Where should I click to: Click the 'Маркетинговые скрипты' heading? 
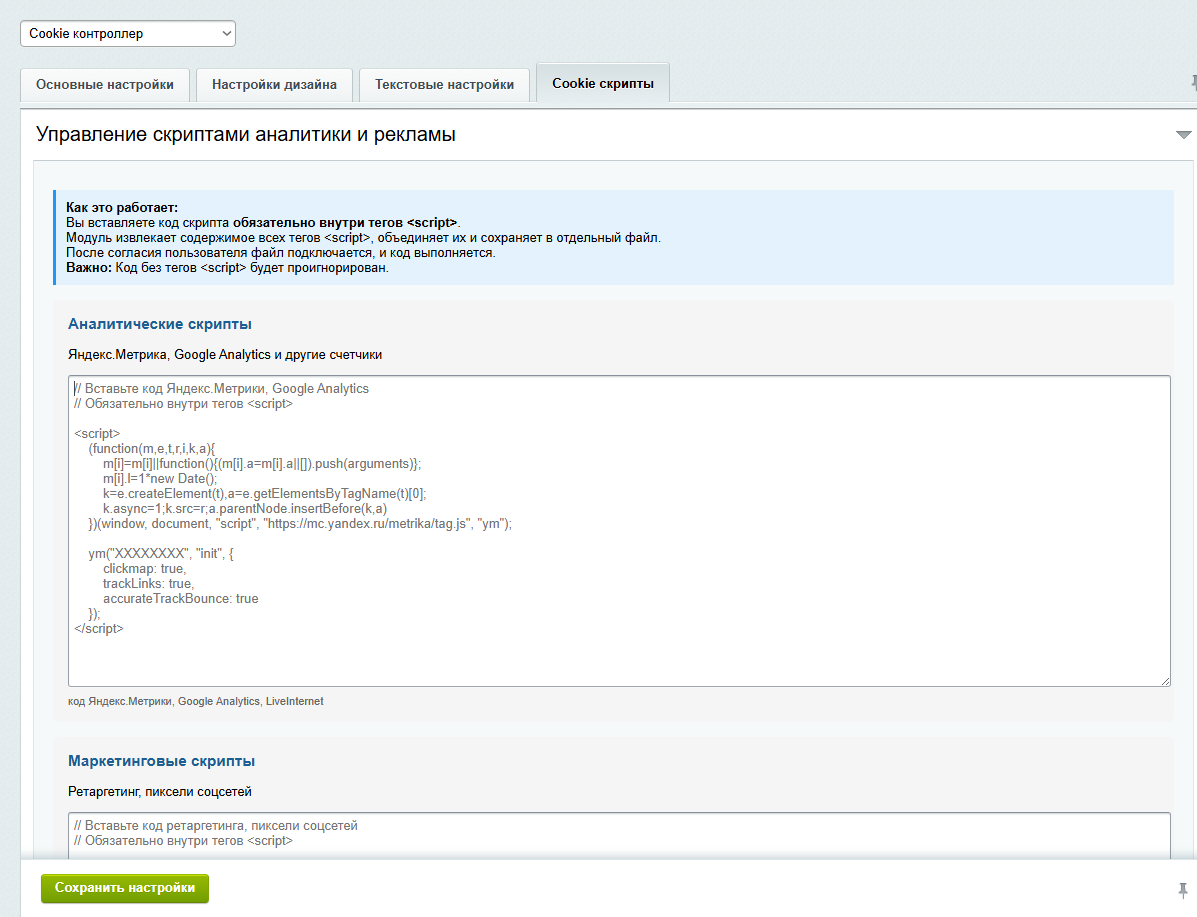point(161,761)
